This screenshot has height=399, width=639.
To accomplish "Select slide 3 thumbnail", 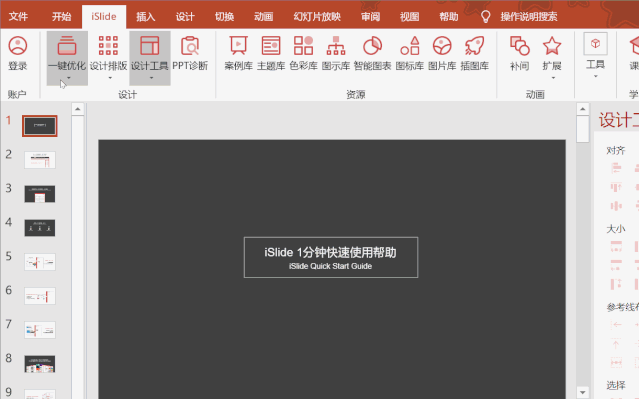I will tap(40, 194).
